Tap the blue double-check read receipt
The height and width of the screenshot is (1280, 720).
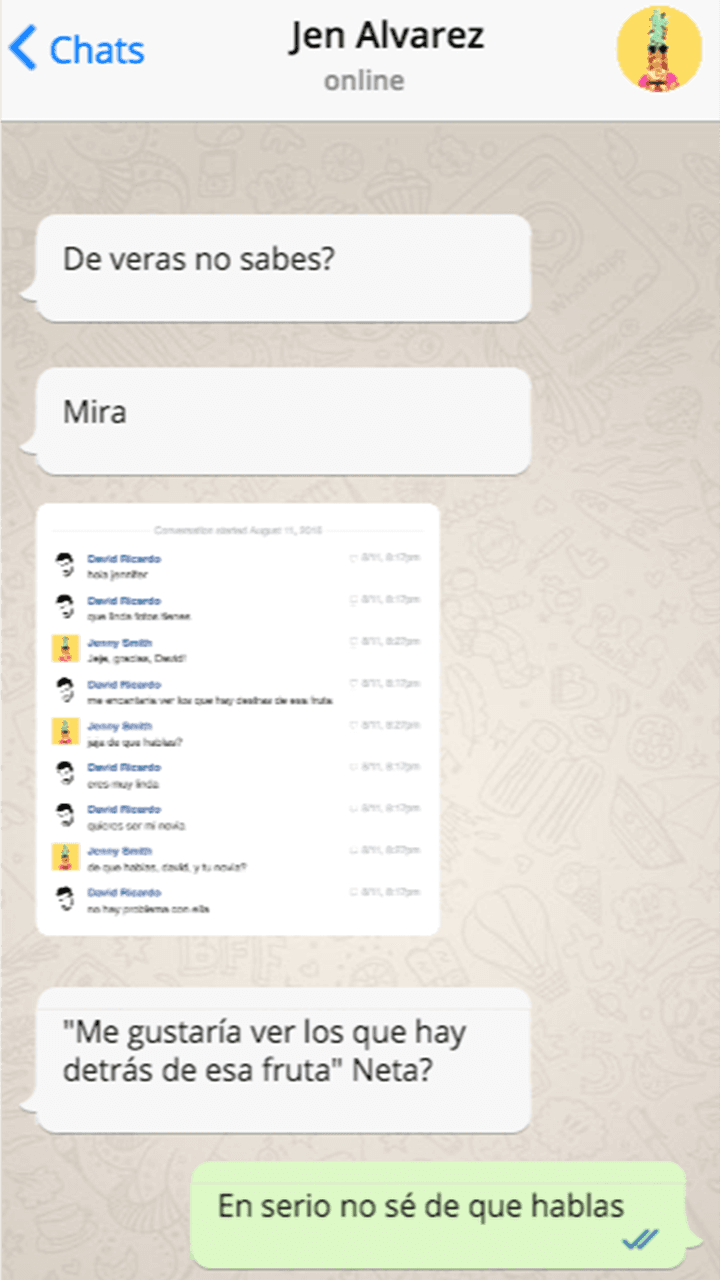(x=640, y=1240)
